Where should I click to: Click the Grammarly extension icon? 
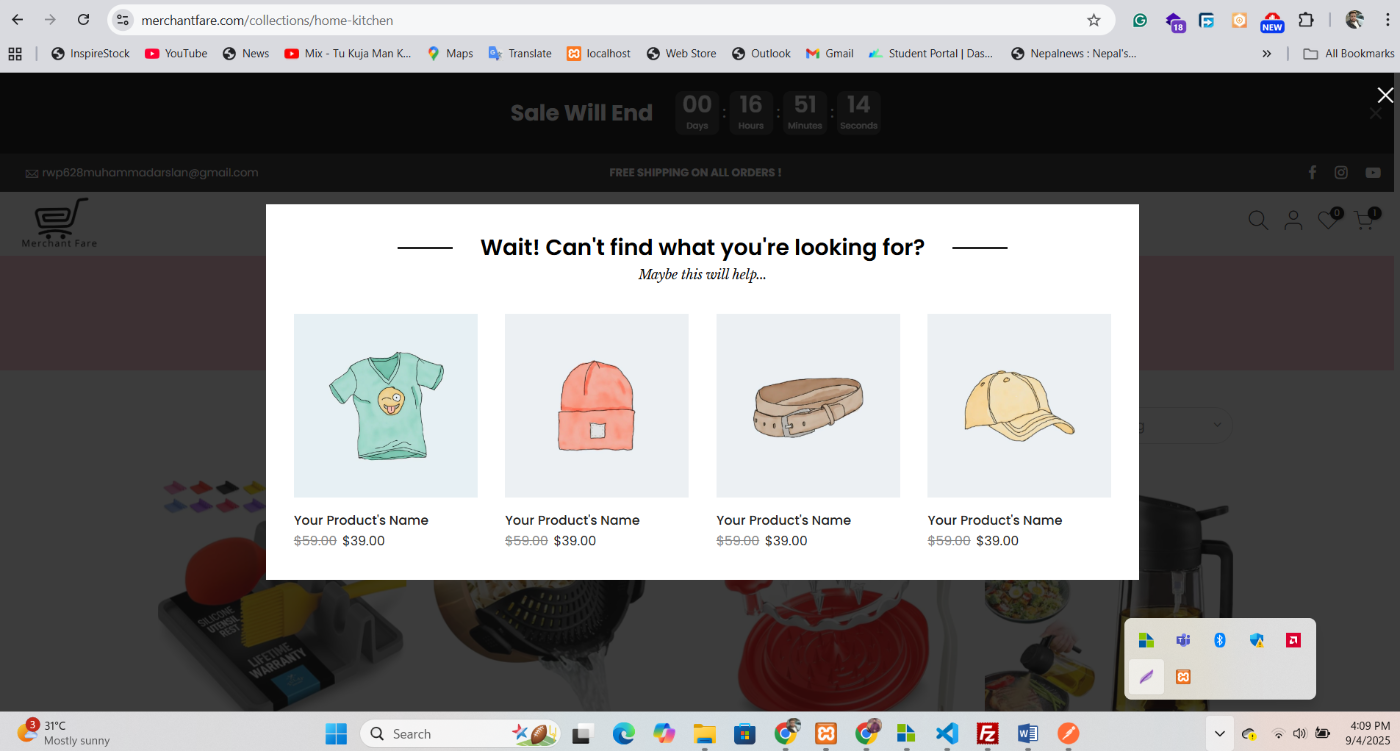[x=1140, y=20]
